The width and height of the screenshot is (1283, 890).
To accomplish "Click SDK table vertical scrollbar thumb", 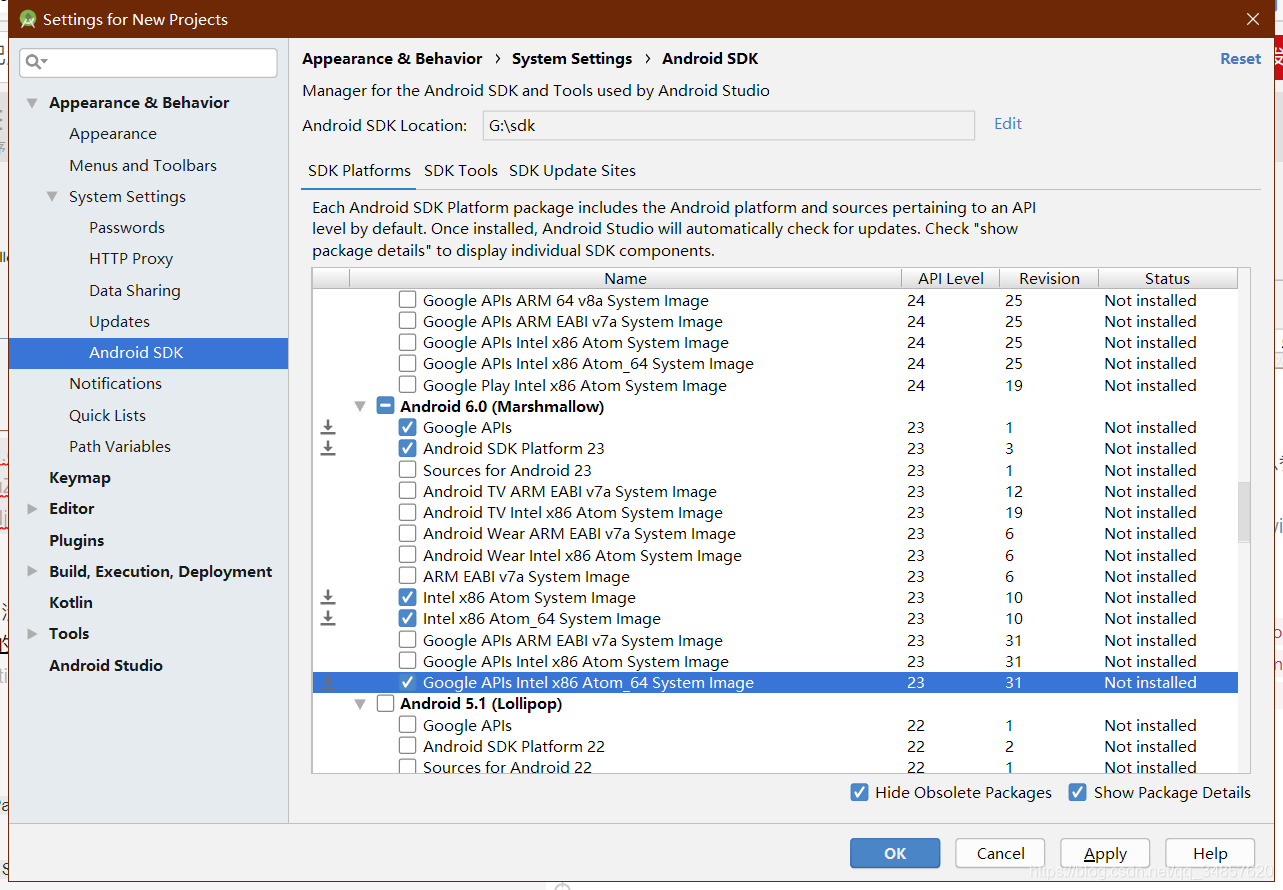I will [x=1244, y=511].
